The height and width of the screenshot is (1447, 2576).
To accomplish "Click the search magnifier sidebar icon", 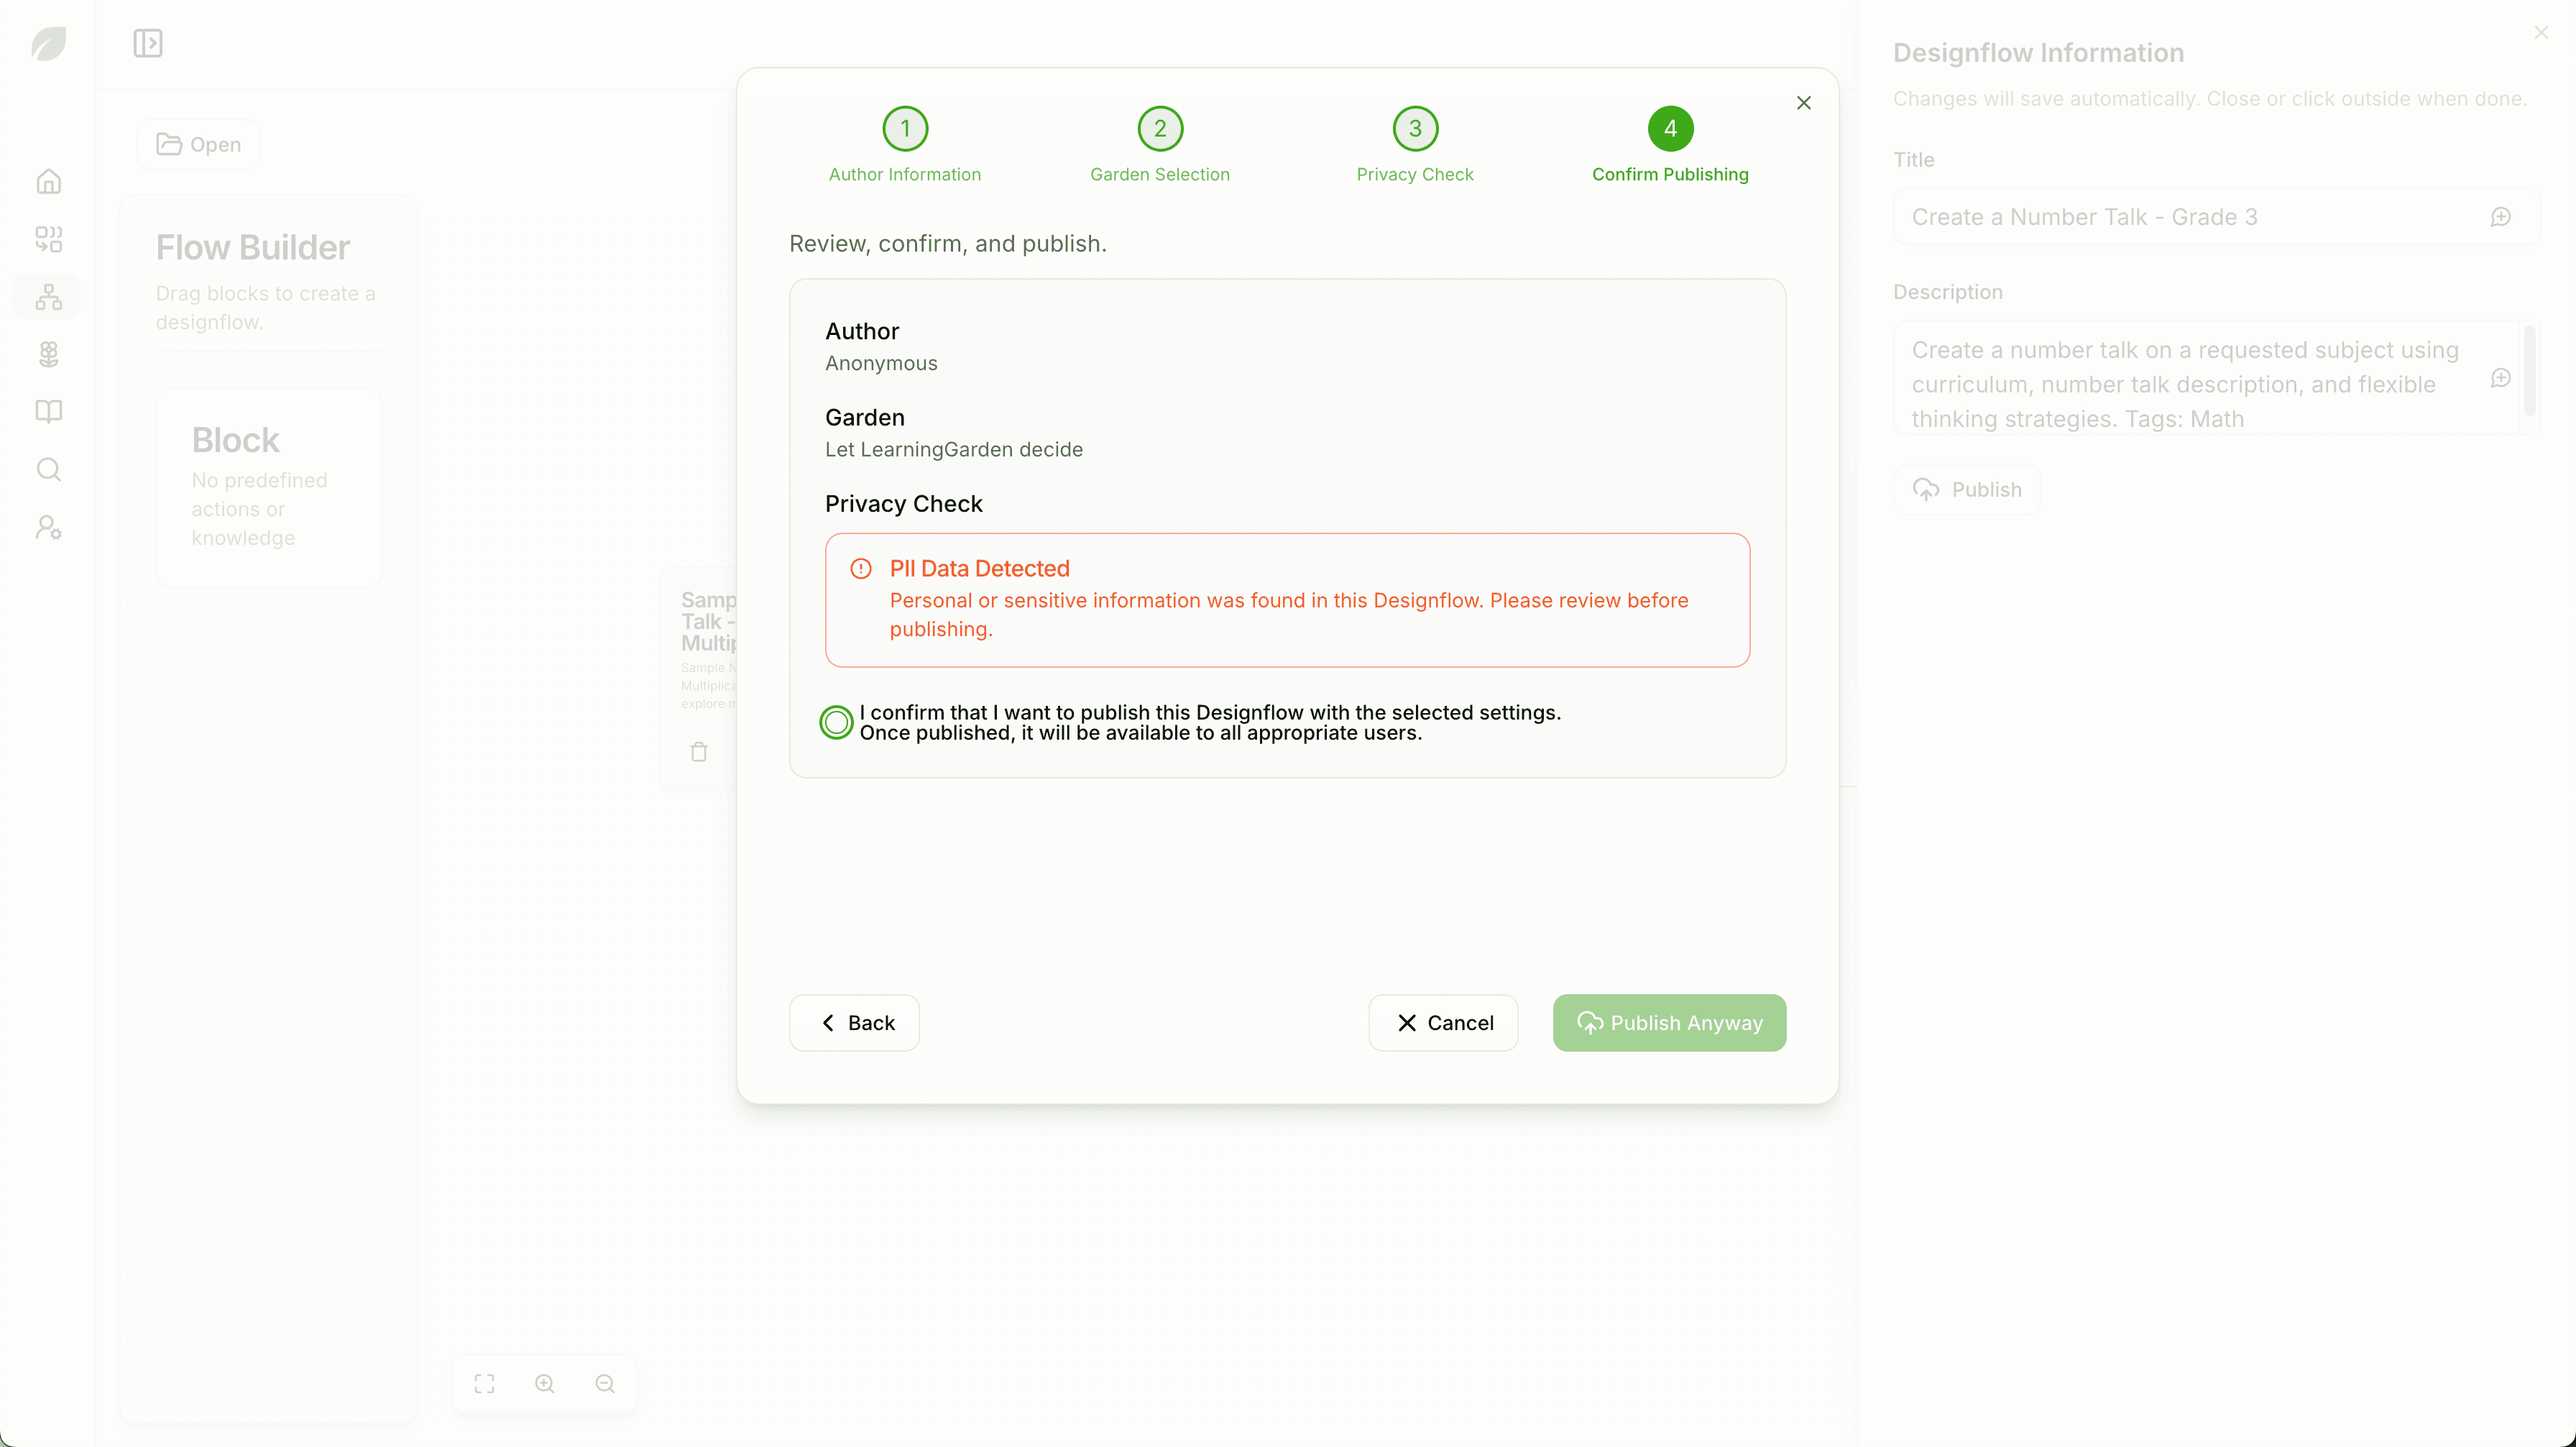I will pyautogui.click(x=48, y=470).
